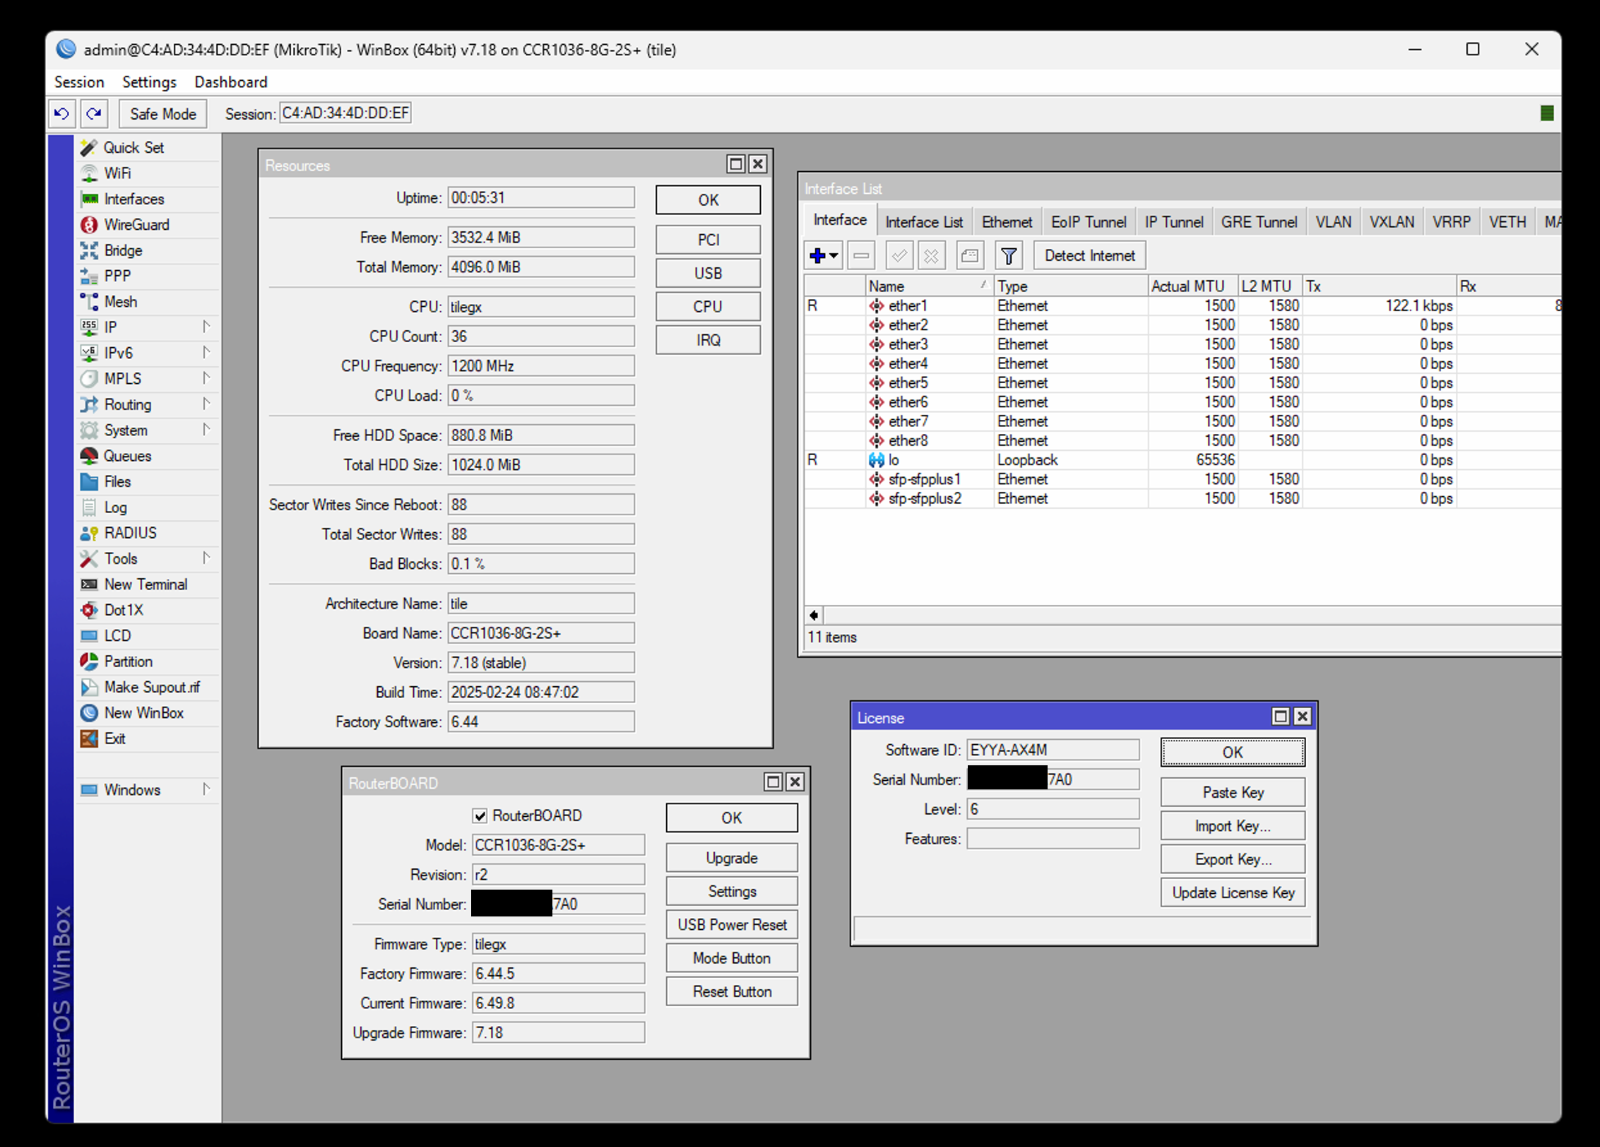The image size is (1600, 1147).
Task: Select the sfp-sfpplus1 interface row
Action: tap(1182, 479)
